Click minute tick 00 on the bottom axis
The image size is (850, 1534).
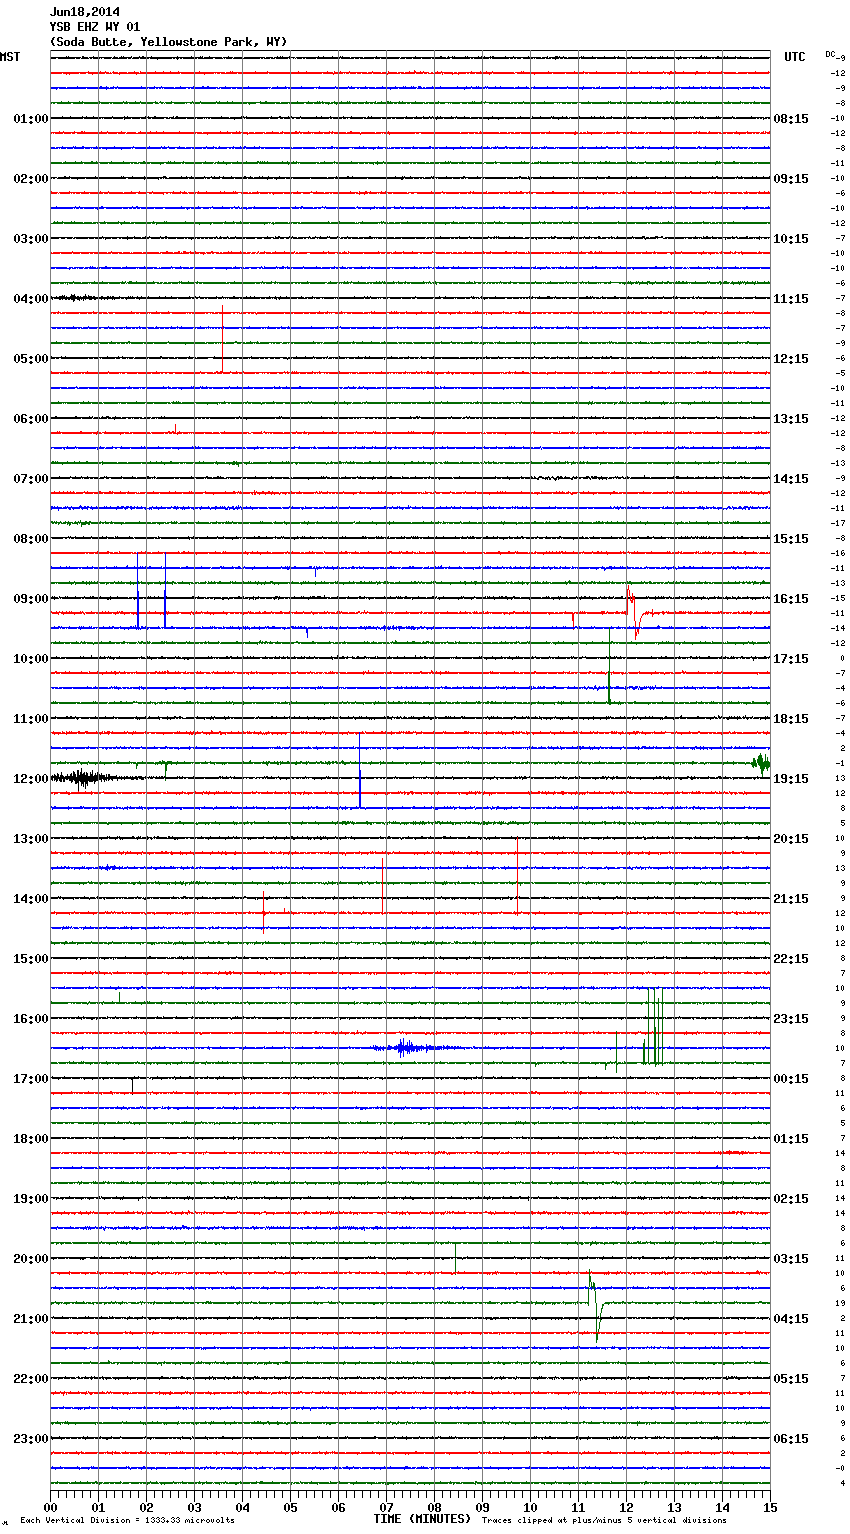point(50,1507)
